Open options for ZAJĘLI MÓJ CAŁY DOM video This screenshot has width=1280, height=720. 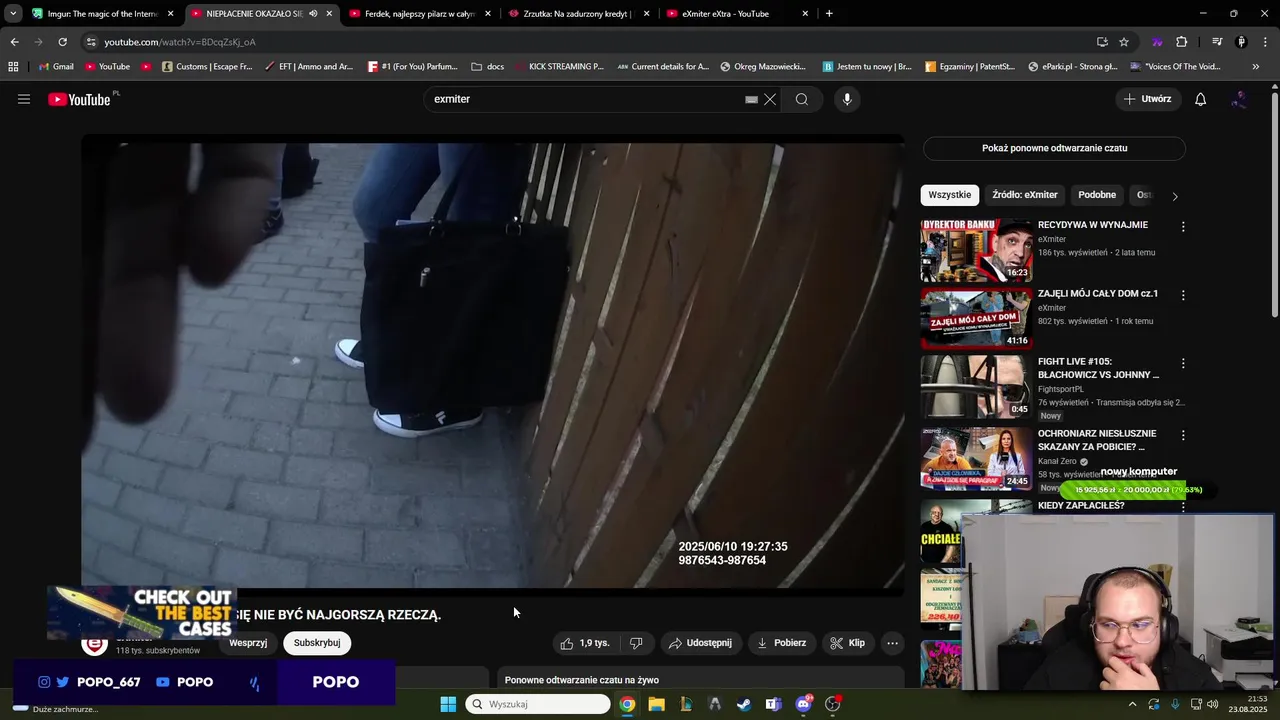[1183, 295]
